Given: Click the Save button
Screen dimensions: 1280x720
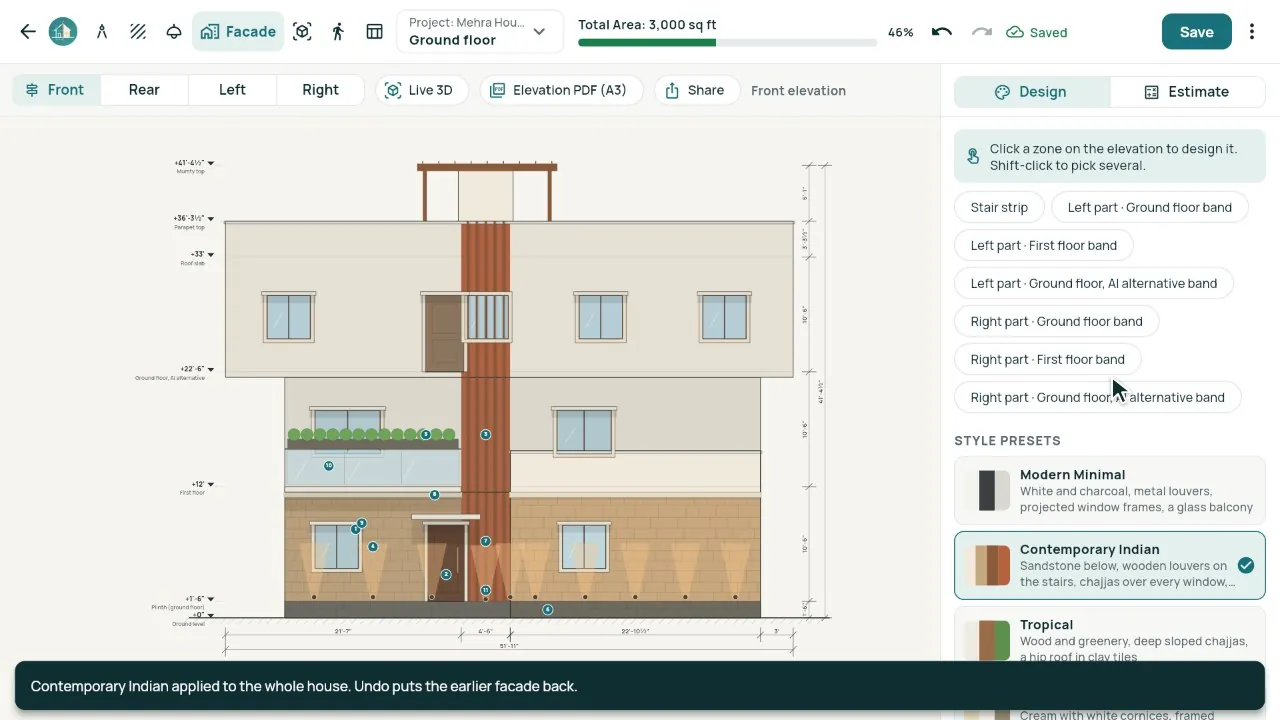Looking at the screenshot, I should point(1196,32).
